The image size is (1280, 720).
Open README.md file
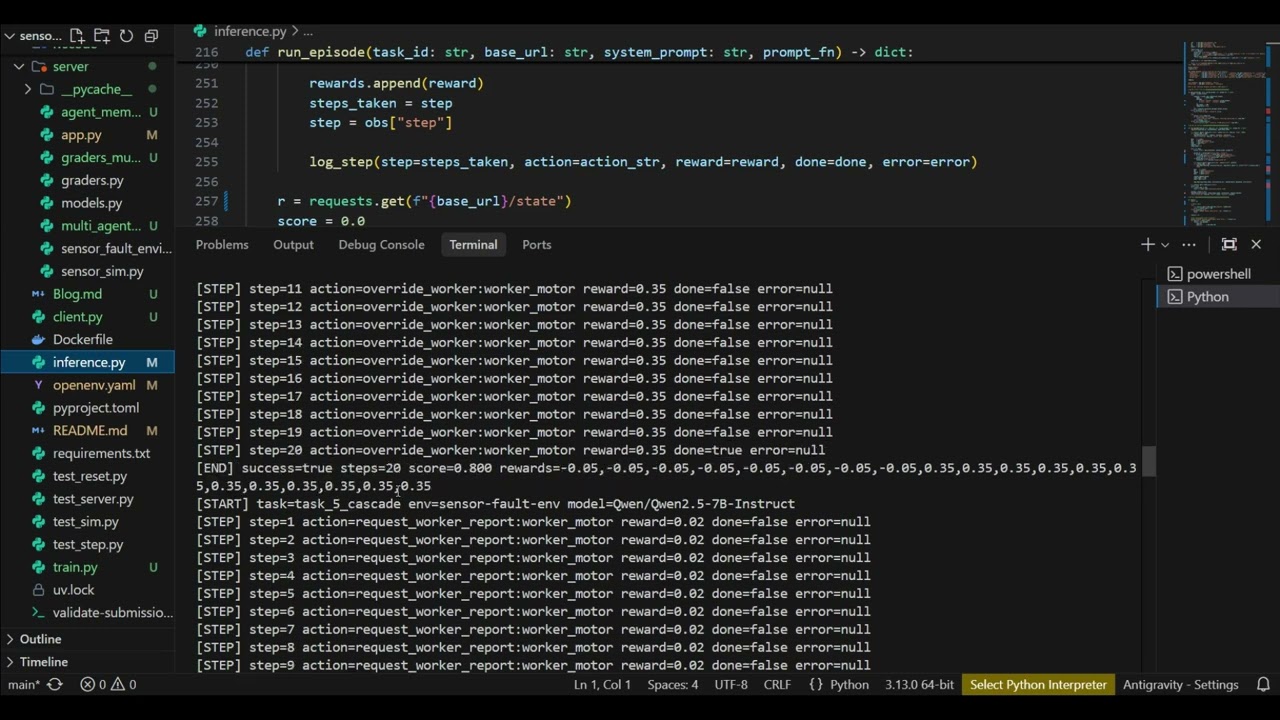(x=90, y=431)
